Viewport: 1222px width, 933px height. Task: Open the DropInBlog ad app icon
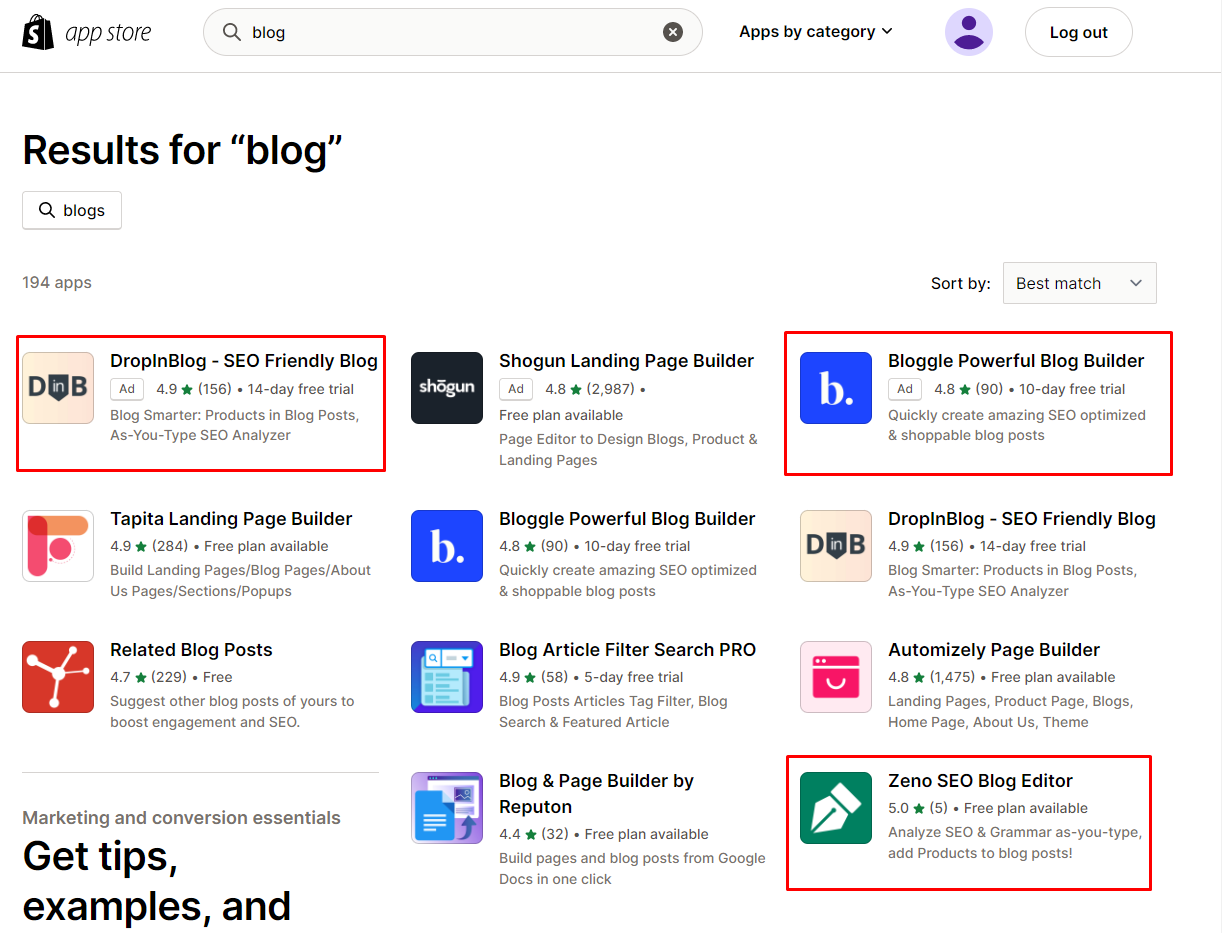58,388
